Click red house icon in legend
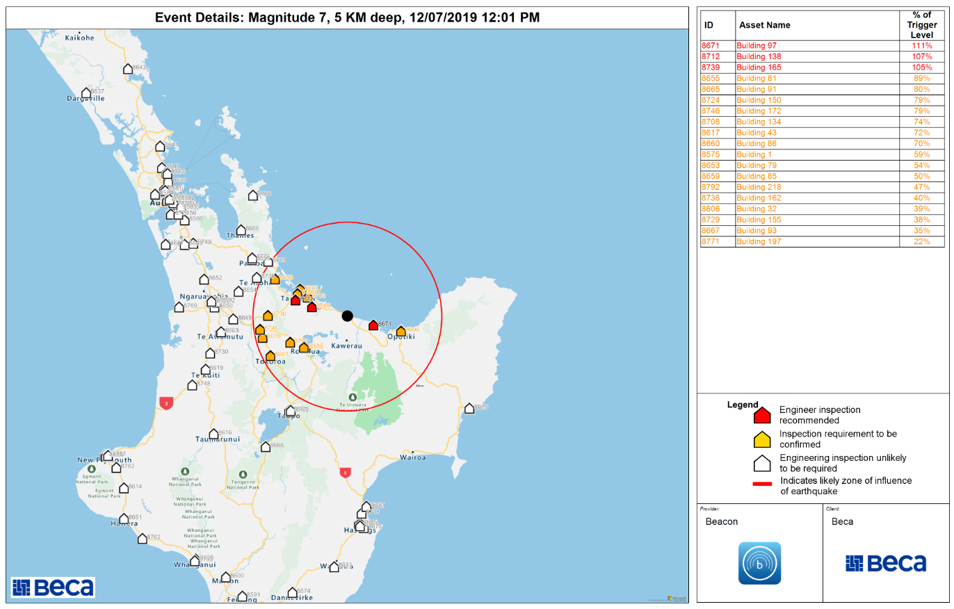 [x=761, y=415]
